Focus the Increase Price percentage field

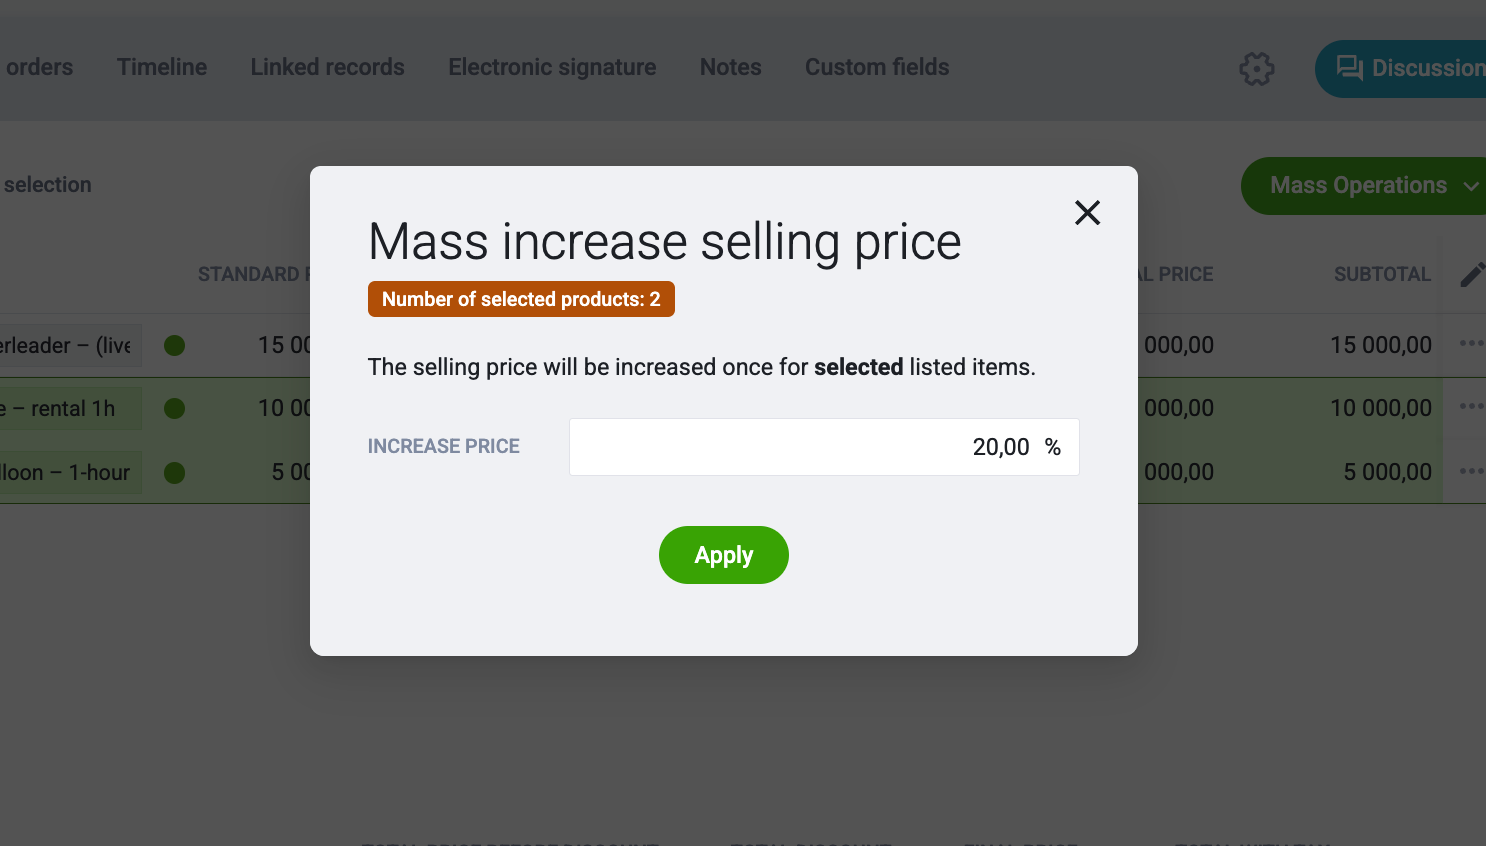[824, 447]
